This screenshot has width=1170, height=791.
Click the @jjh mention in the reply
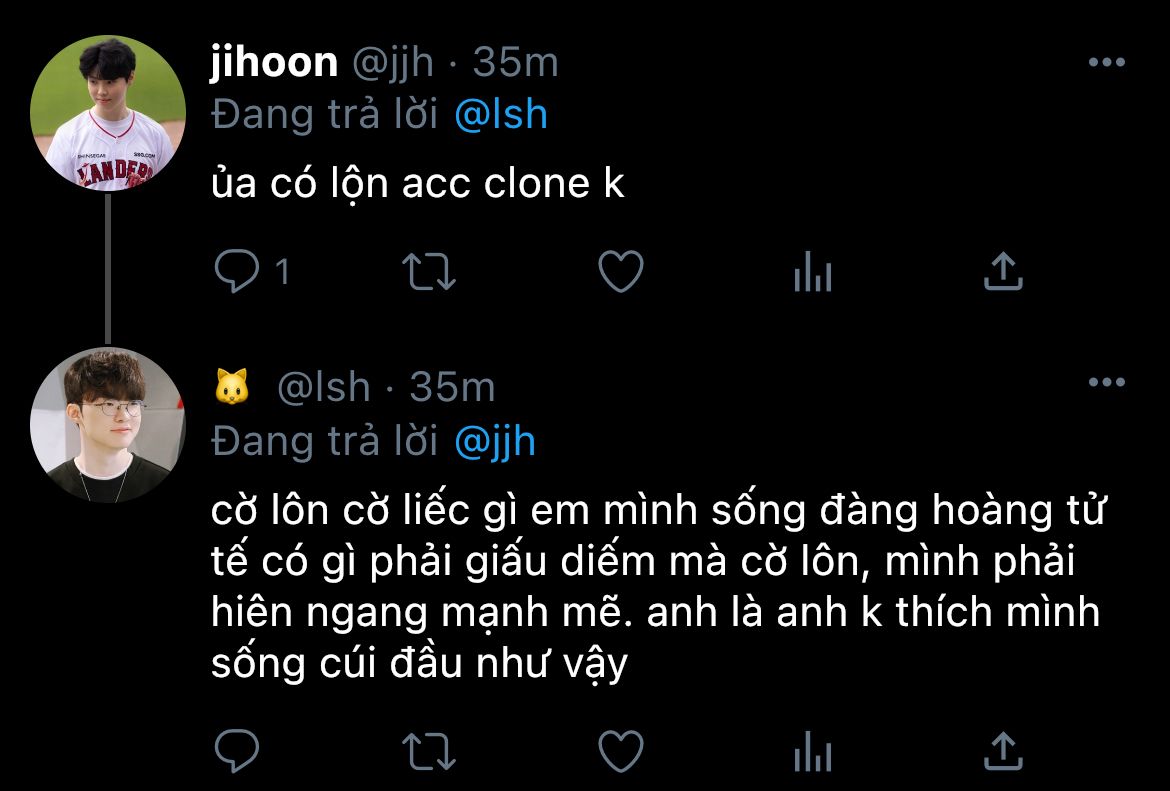pyautogui.click(x=494, y=441)
